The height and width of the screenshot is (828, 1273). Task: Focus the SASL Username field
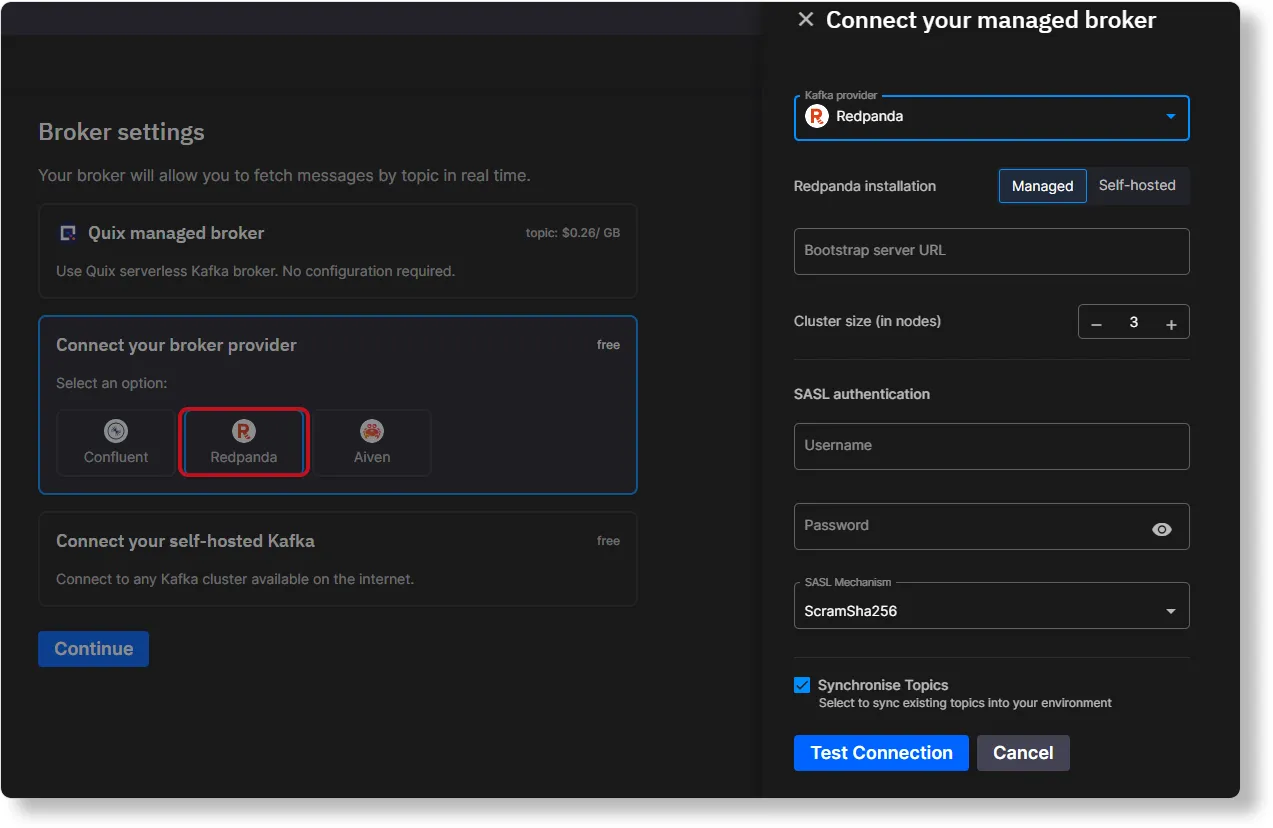991,446
